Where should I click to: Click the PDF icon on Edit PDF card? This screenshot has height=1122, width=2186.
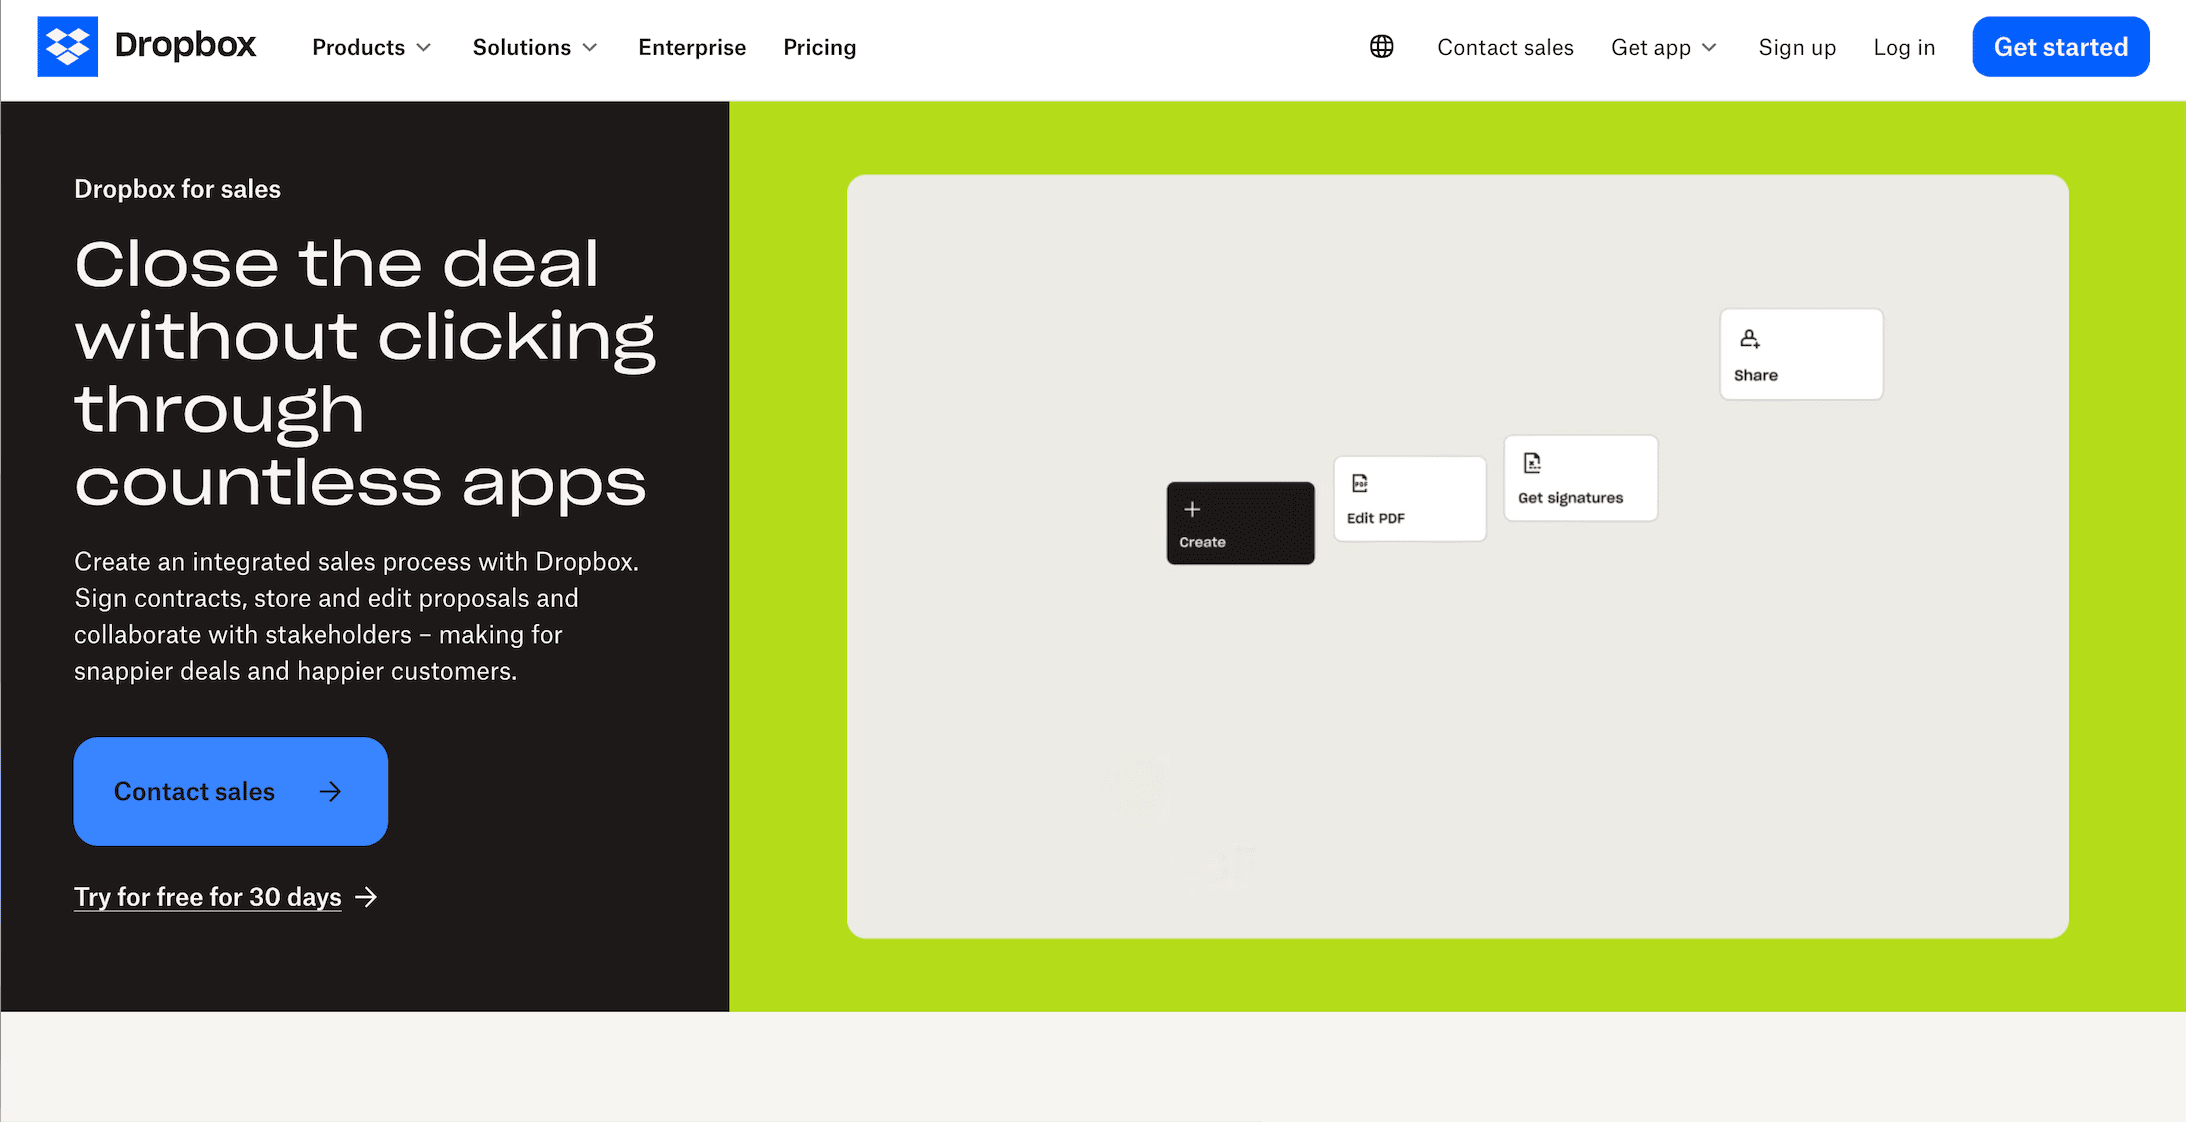click(x=1360, y=484)
